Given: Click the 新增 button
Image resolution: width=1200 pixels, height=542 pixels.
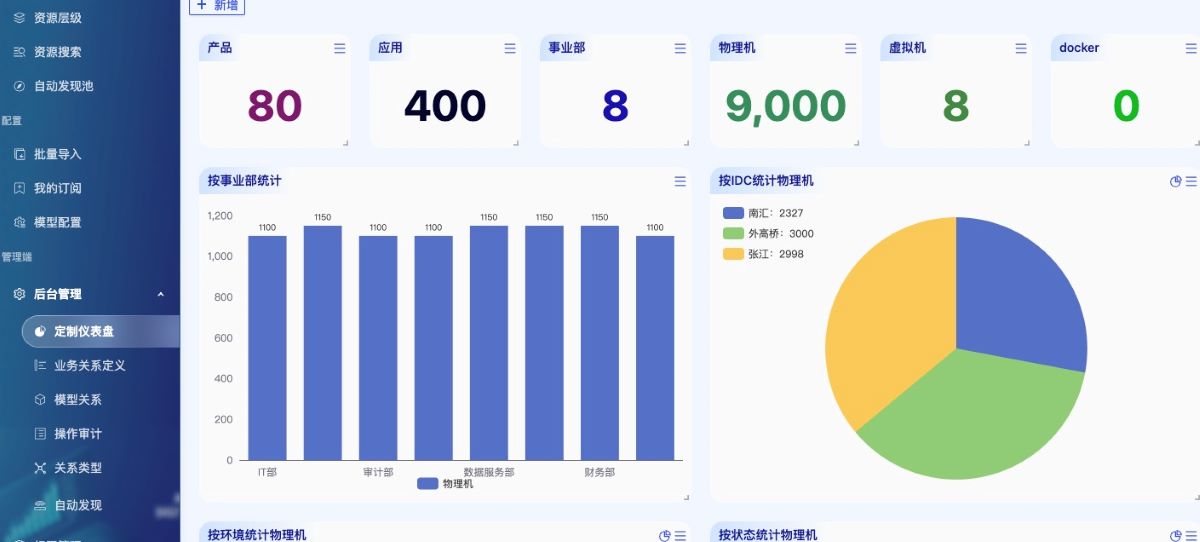Looking at the screenshot, I should tap(217, 5).
